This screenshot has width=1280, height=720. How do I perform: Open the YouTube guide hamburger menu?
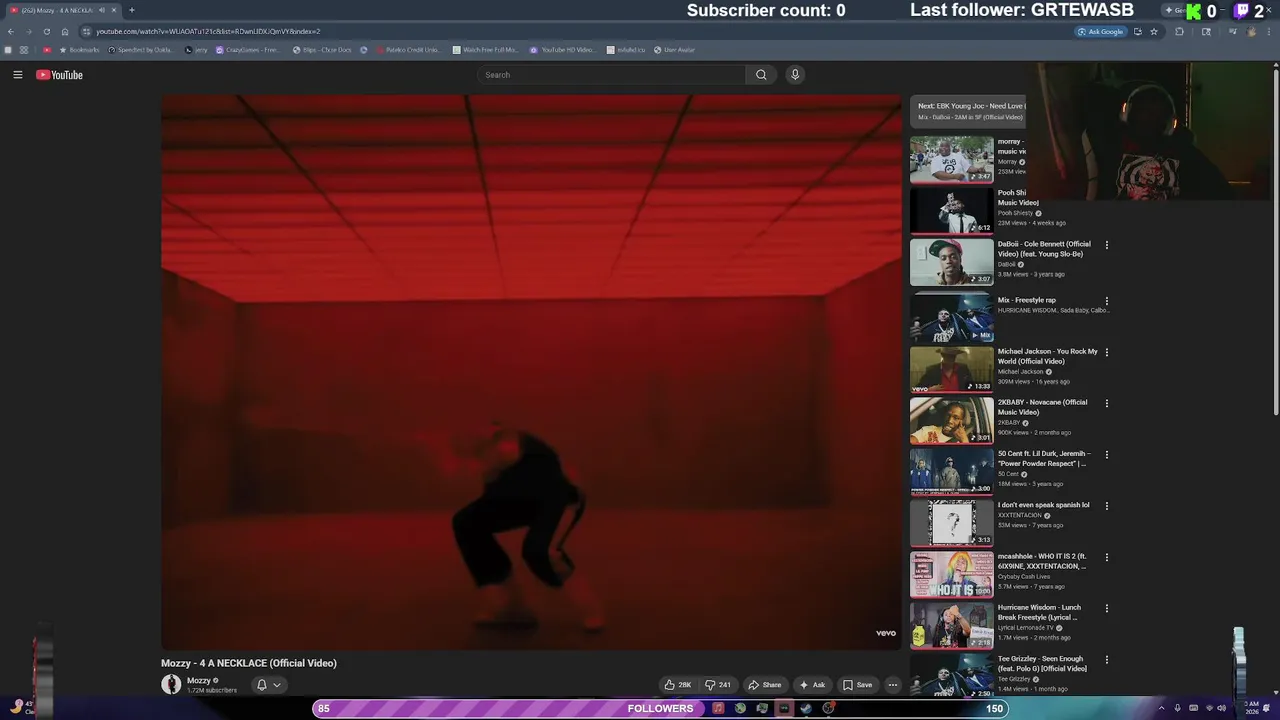(x=17, y=75)
